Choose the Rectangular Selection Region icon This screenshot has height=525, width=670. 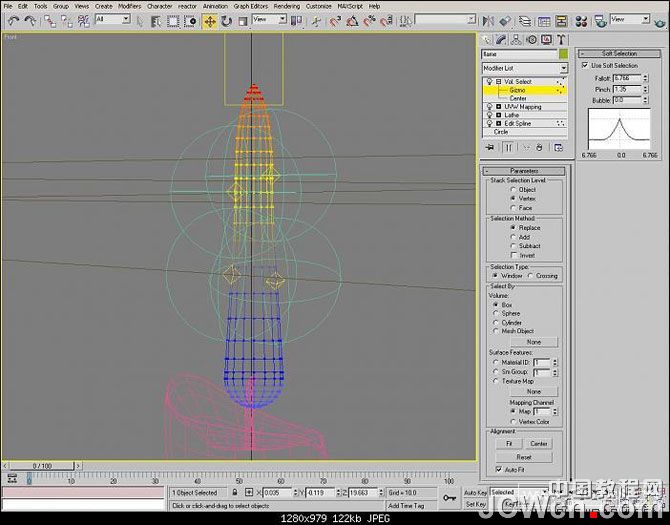[173, 21]
